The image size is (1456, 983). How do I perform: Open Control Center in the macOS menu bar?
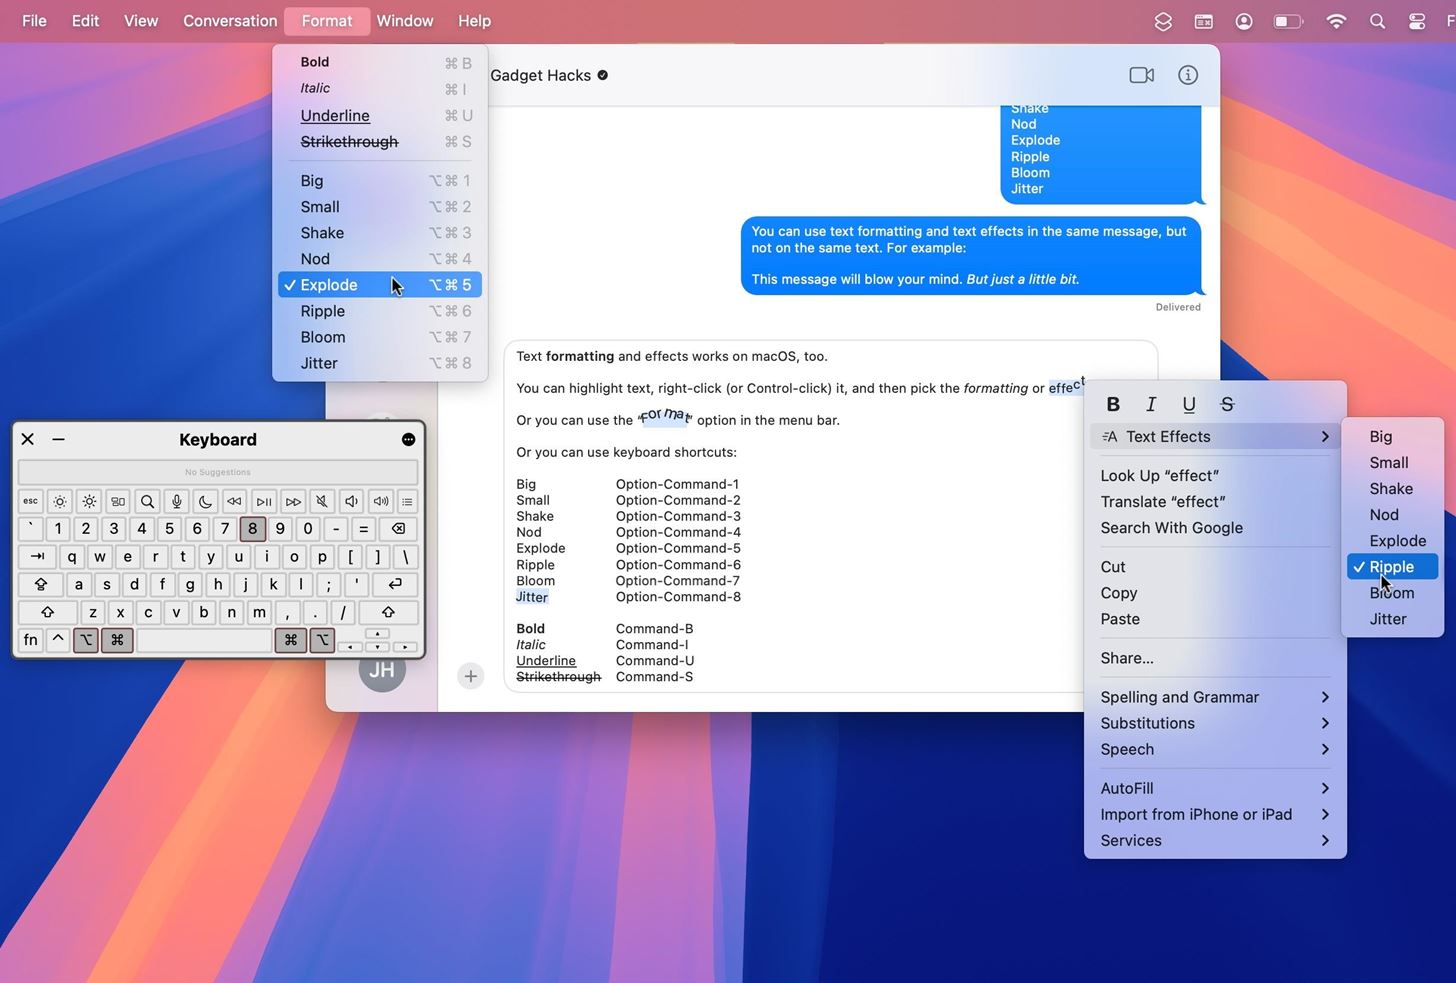point(1417,21)
